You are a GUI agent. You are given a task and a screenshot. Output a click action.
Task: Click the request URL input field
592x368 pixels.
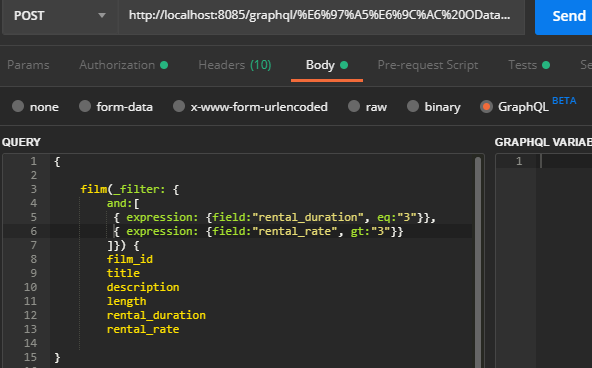click(x=321, y=16)
